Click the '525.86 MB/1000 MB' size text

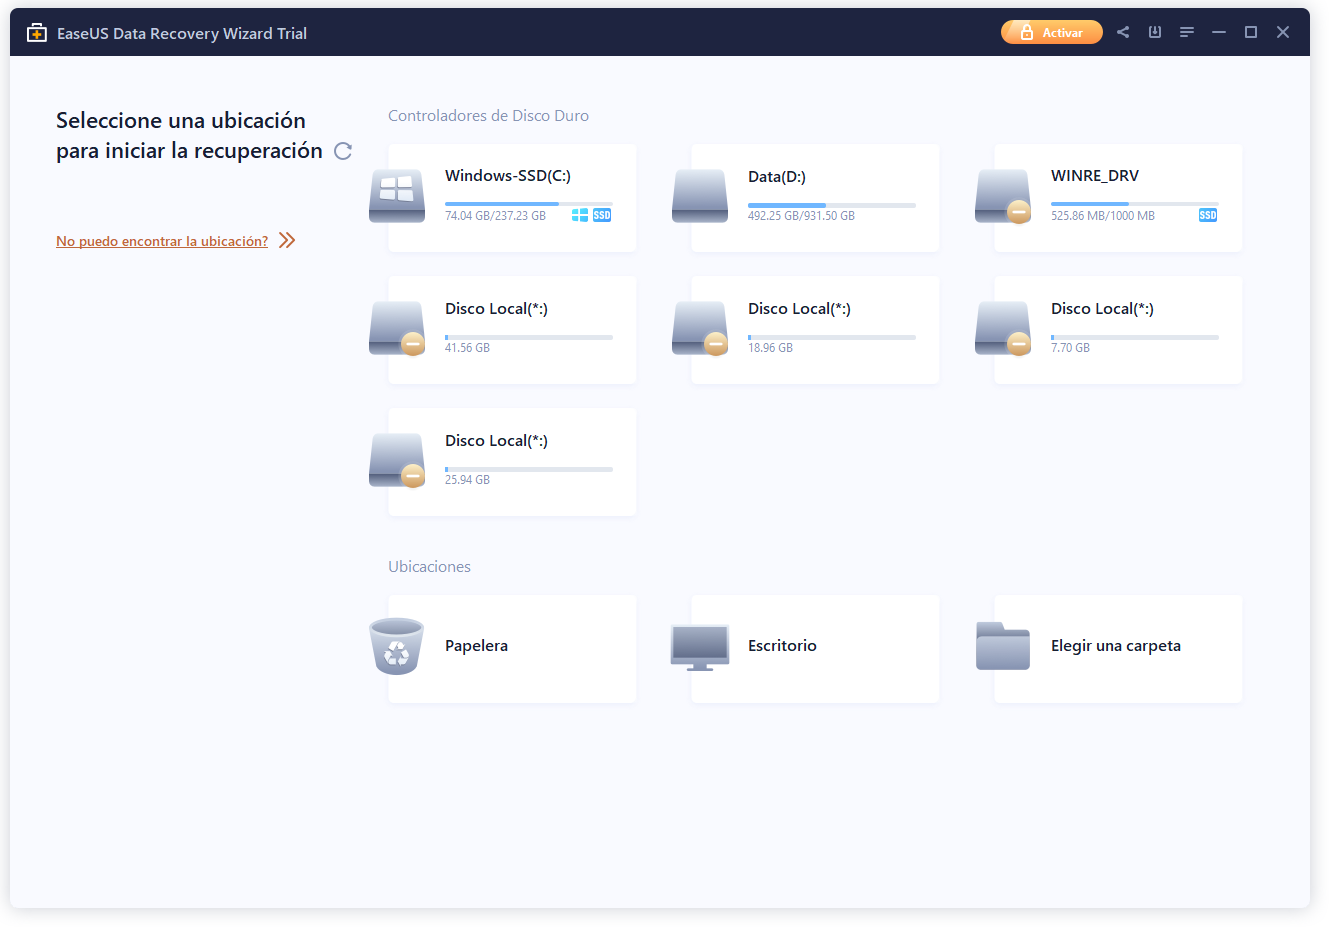point(1103,216)
